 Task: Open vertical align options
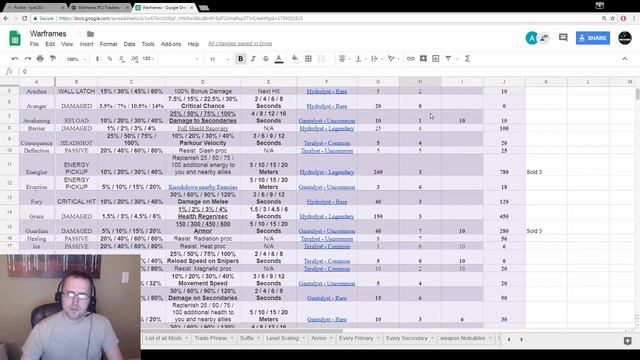(360, 59)
